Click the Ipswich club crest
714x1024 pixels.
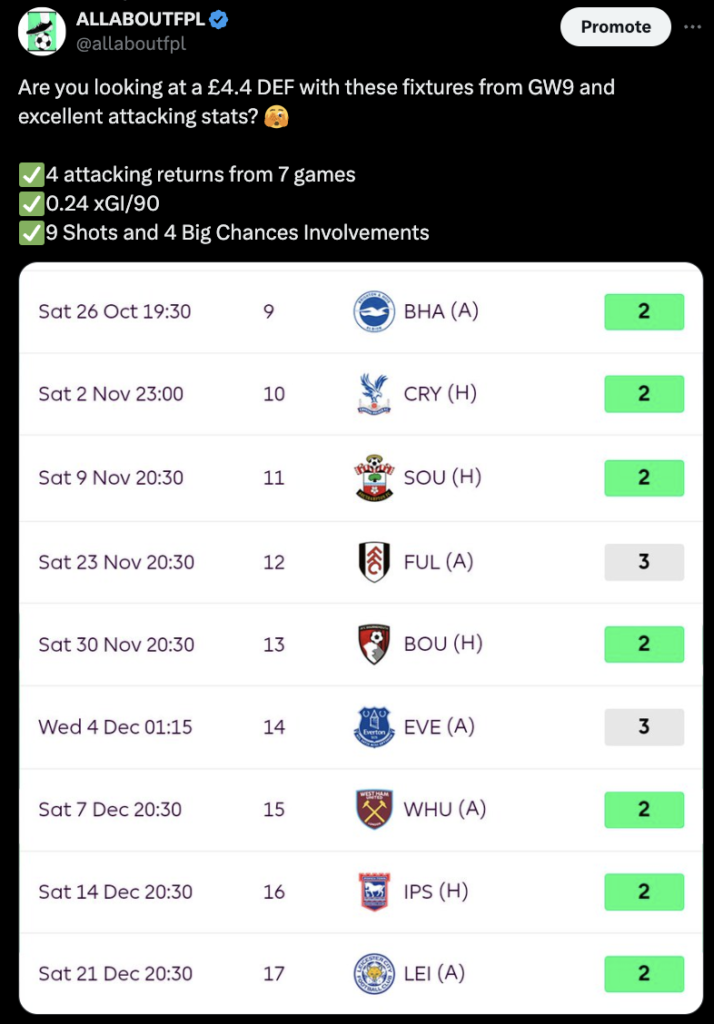374,891
